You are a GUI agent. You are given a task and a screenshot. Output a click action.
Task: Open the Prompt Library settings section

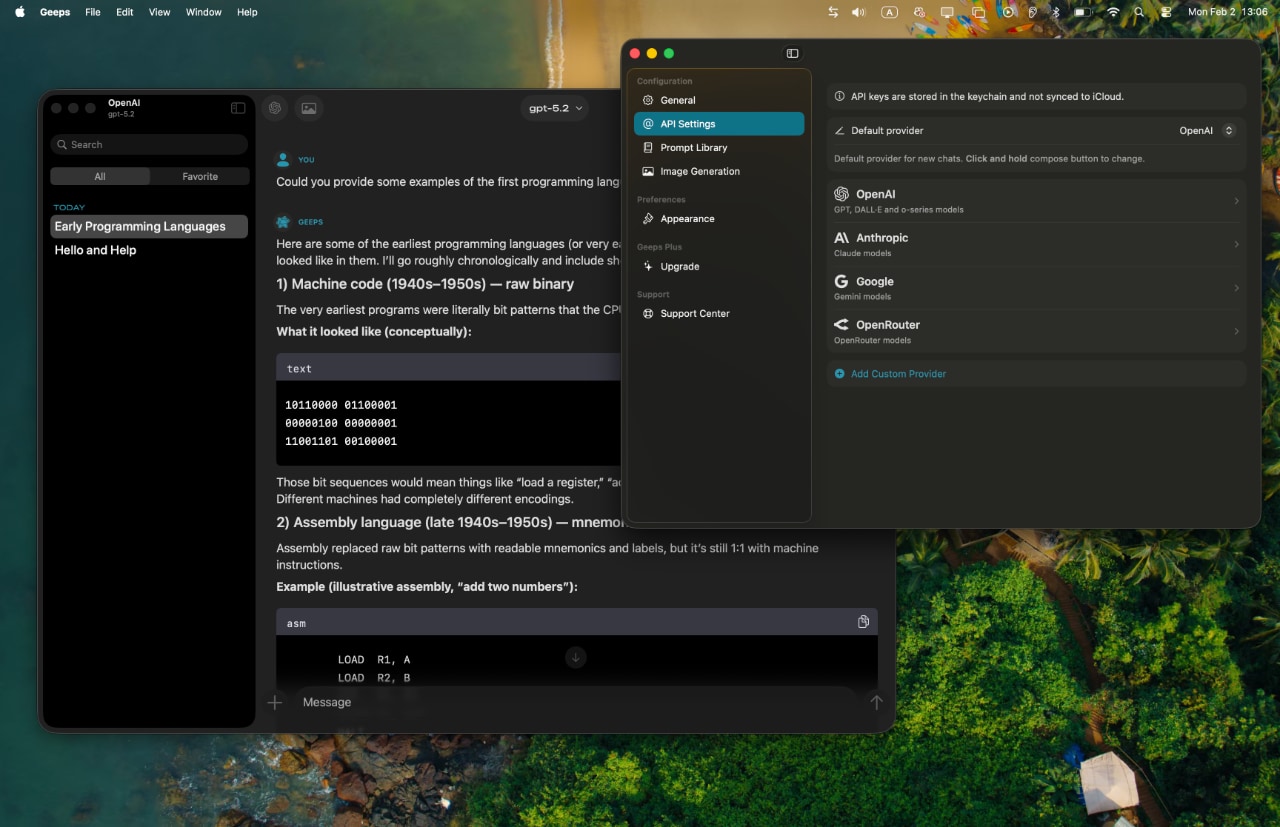[x=693, y=148]
